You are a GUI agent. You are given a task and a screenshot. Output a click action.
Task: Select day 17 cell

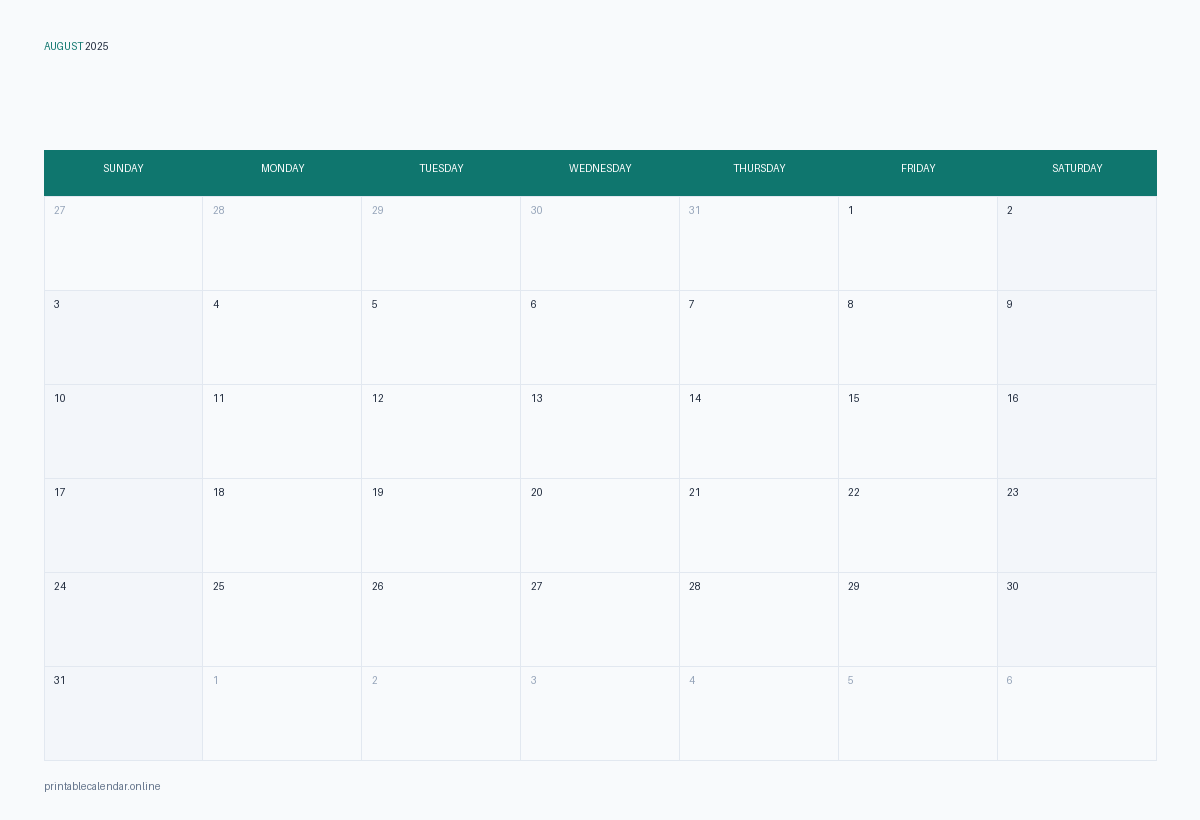124,526
